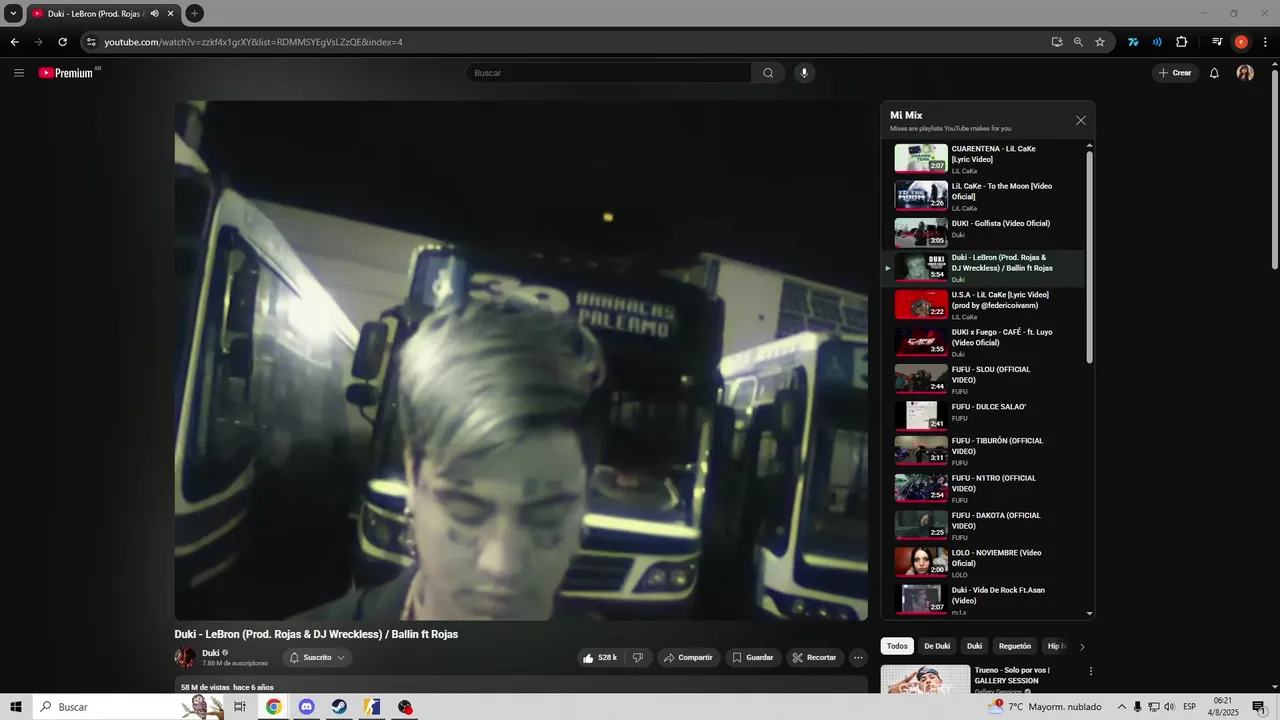The height and width of the screenshot is (720, 1280).
Task: Open the taskbar volume icon
Action: pyautogui.click(x=1170, y=707)
